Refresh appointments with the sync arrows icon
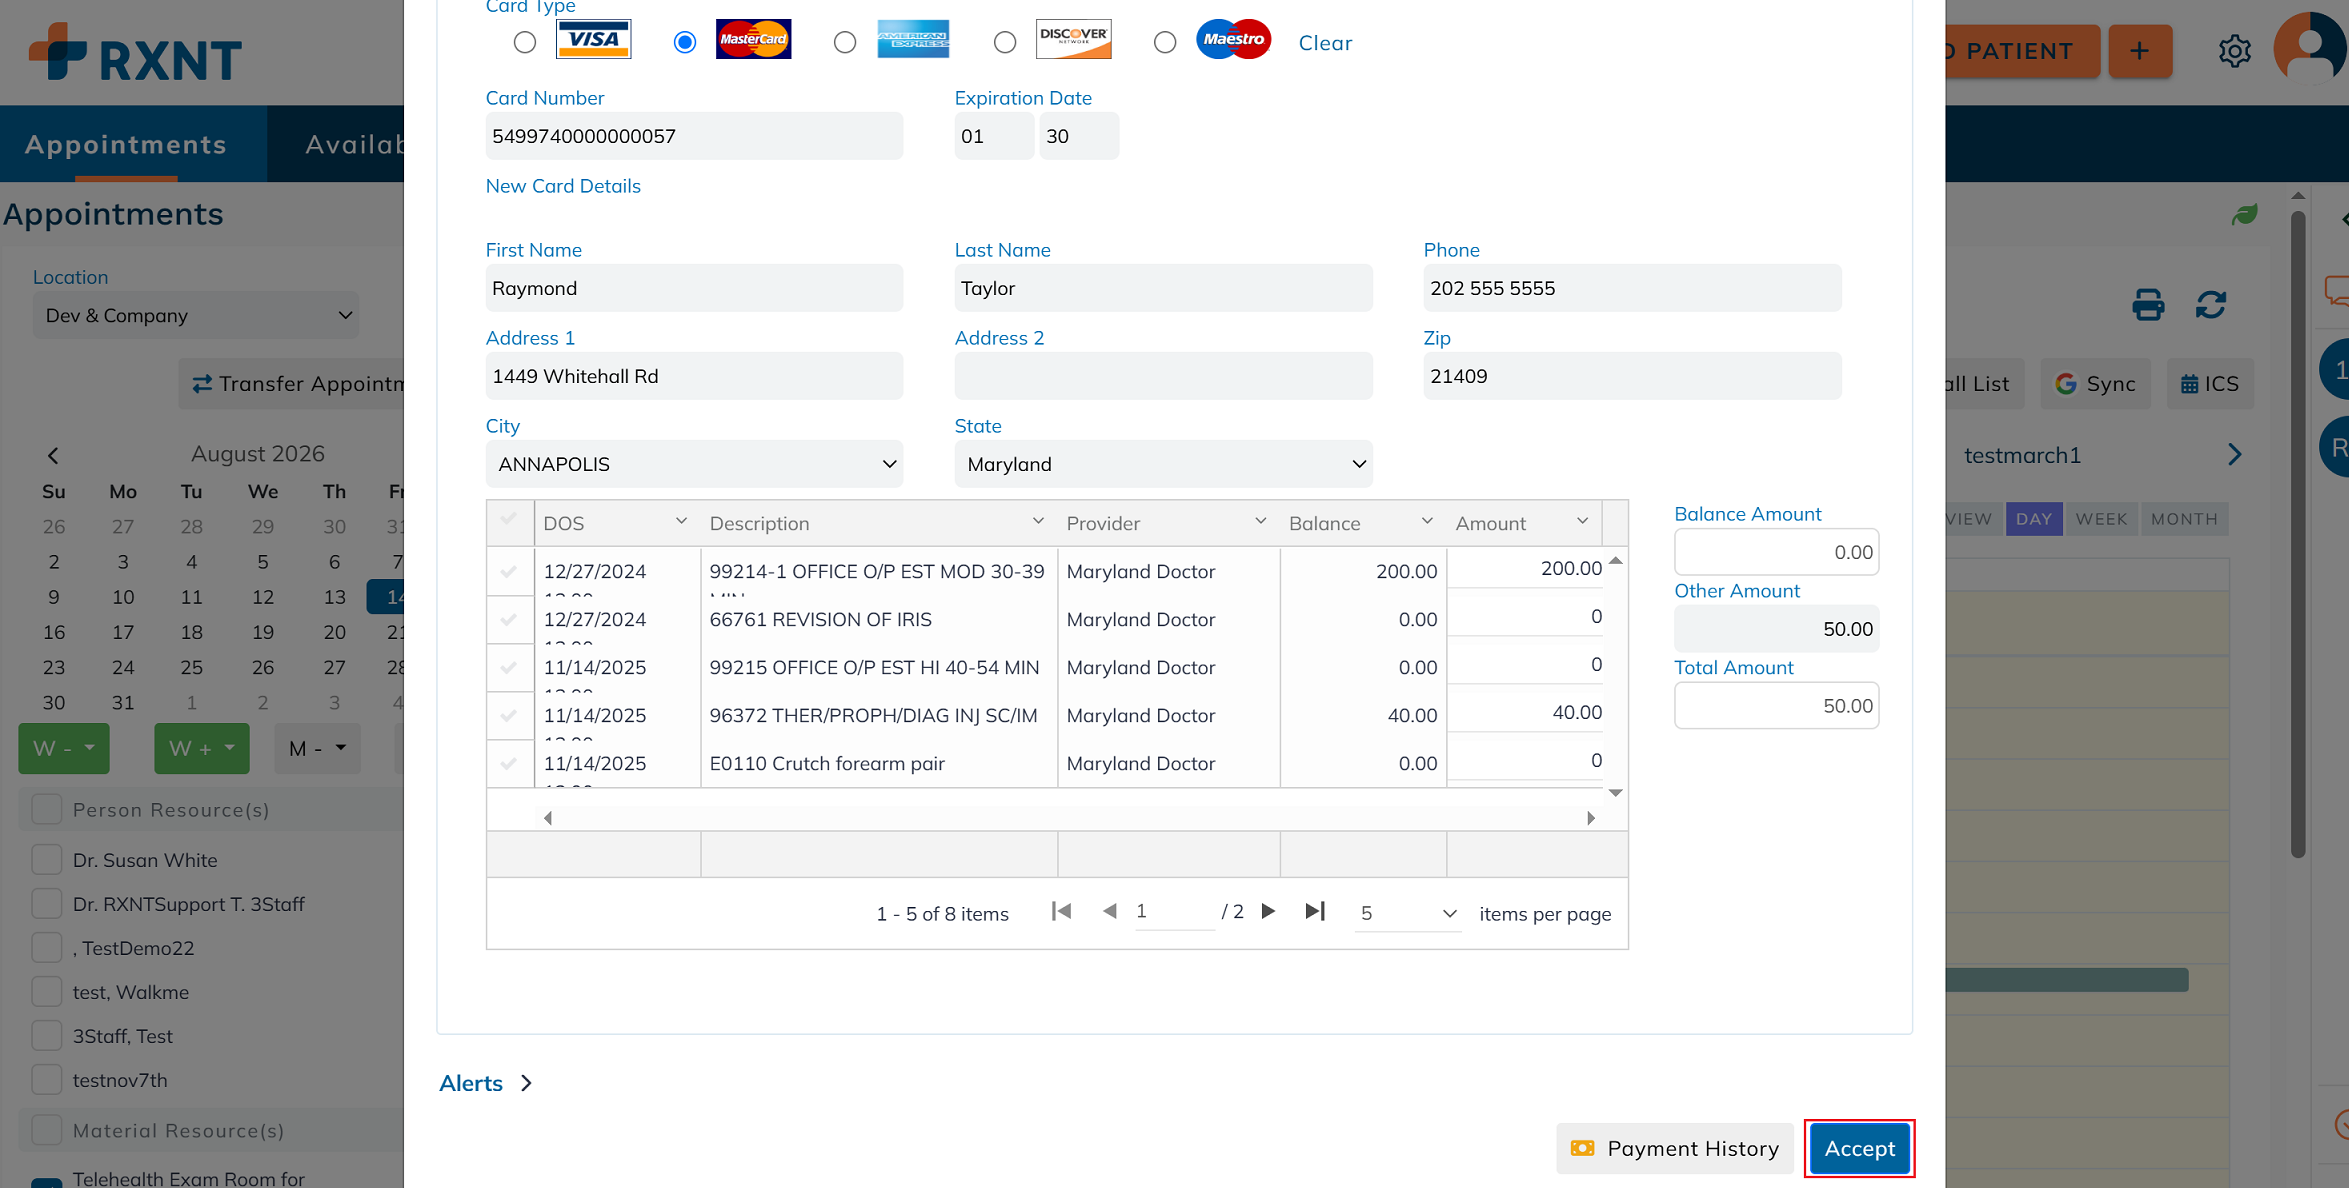Image resolution: width=2349 pixels, height=1188 pixels. pos(2211,304)
